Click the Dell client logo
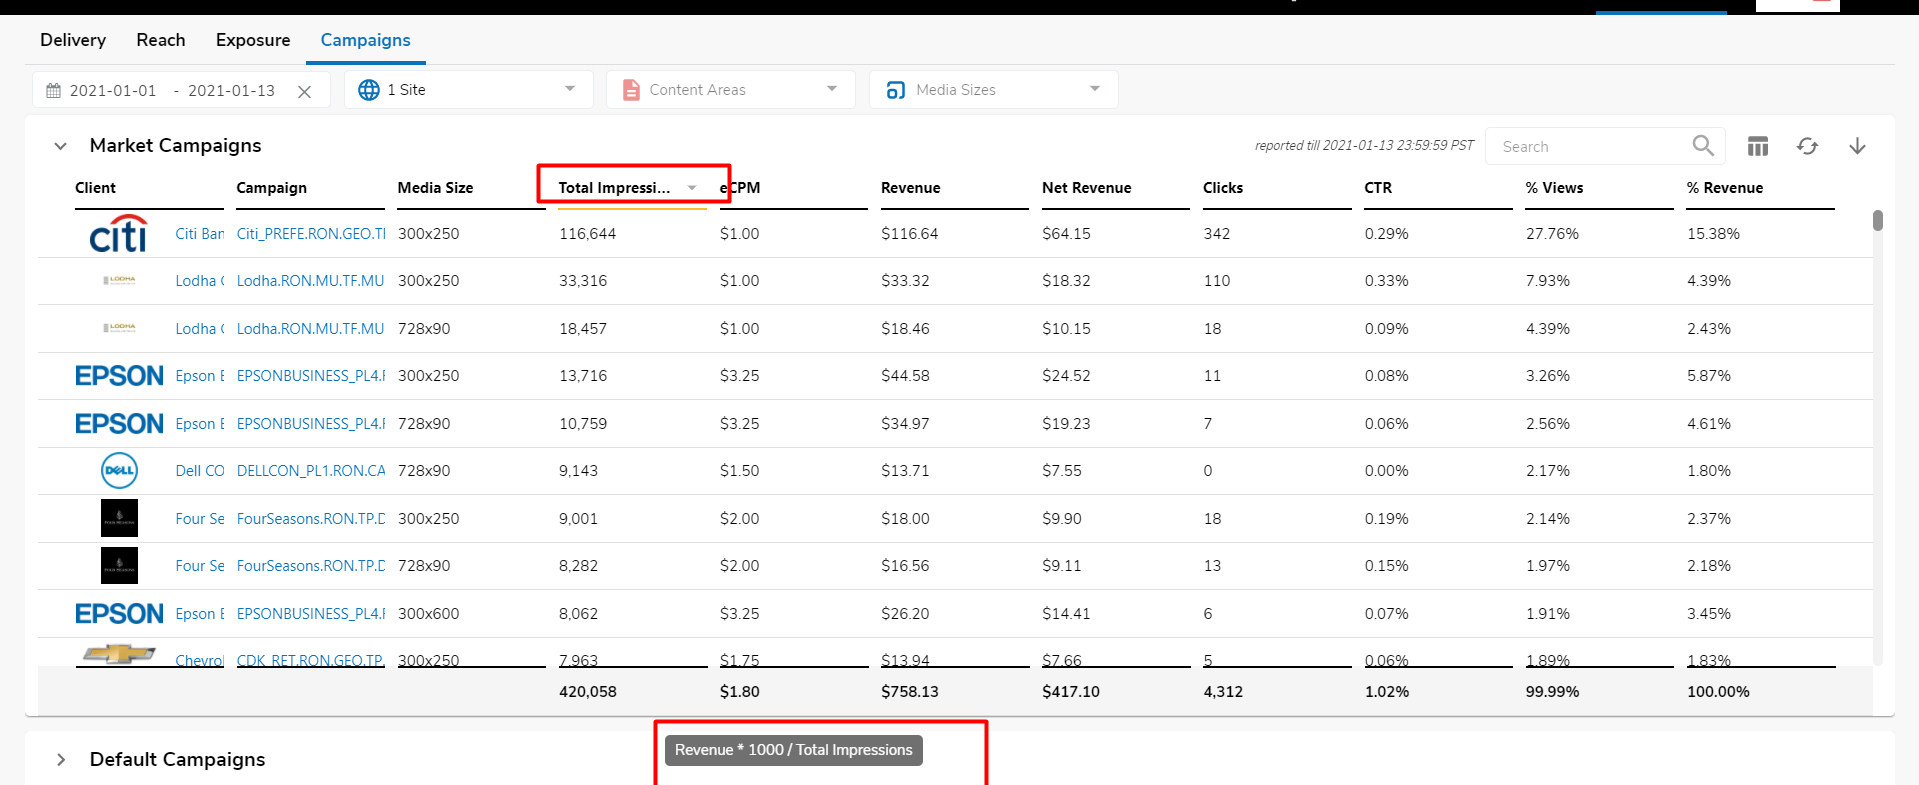Image resolution: width=1919 pixels, height=785 pixels. click(x=119, y=471)
